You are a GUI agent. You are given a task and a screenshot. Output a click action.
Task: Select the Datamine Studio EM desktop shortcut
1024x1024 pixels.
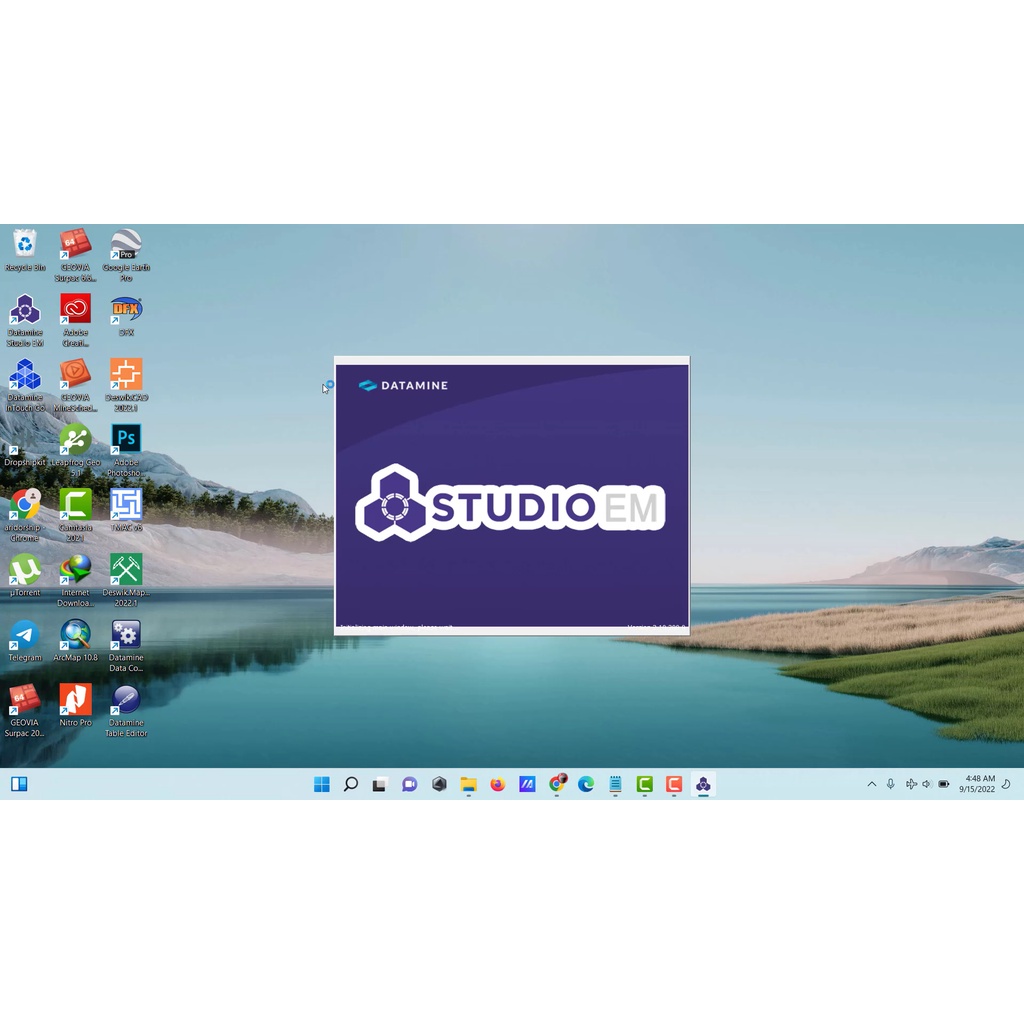coord(25,320)
